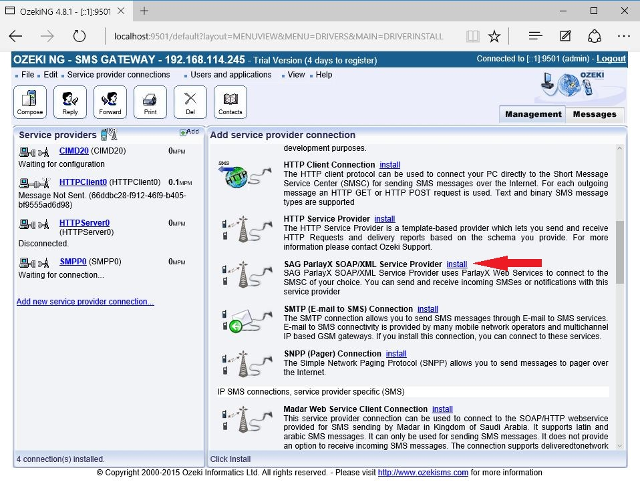
Task: Click Add new service provider connection link
Action: click(85, 302)
